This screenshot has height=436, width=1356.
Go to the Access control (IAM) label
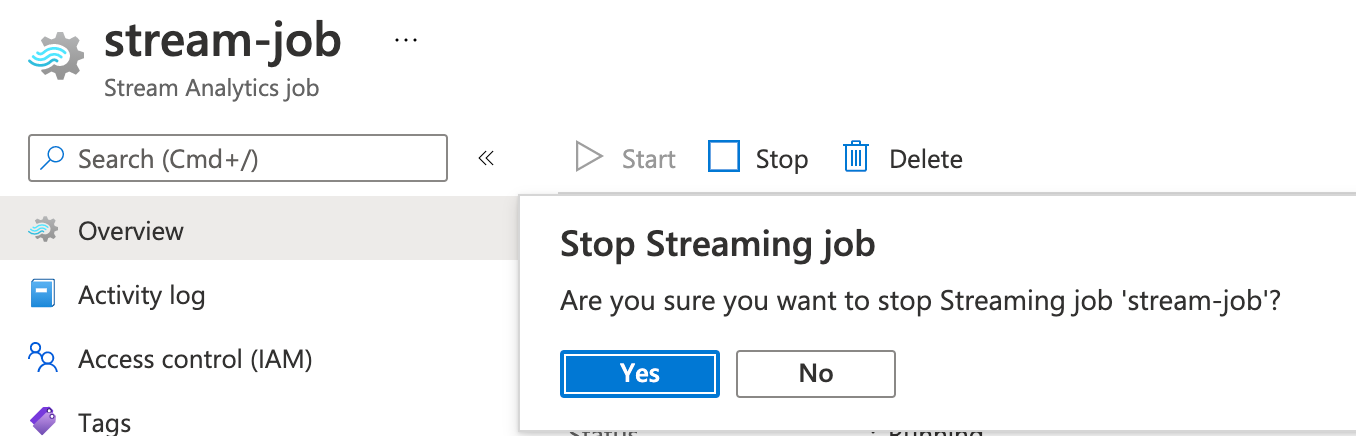click(196, 359)
